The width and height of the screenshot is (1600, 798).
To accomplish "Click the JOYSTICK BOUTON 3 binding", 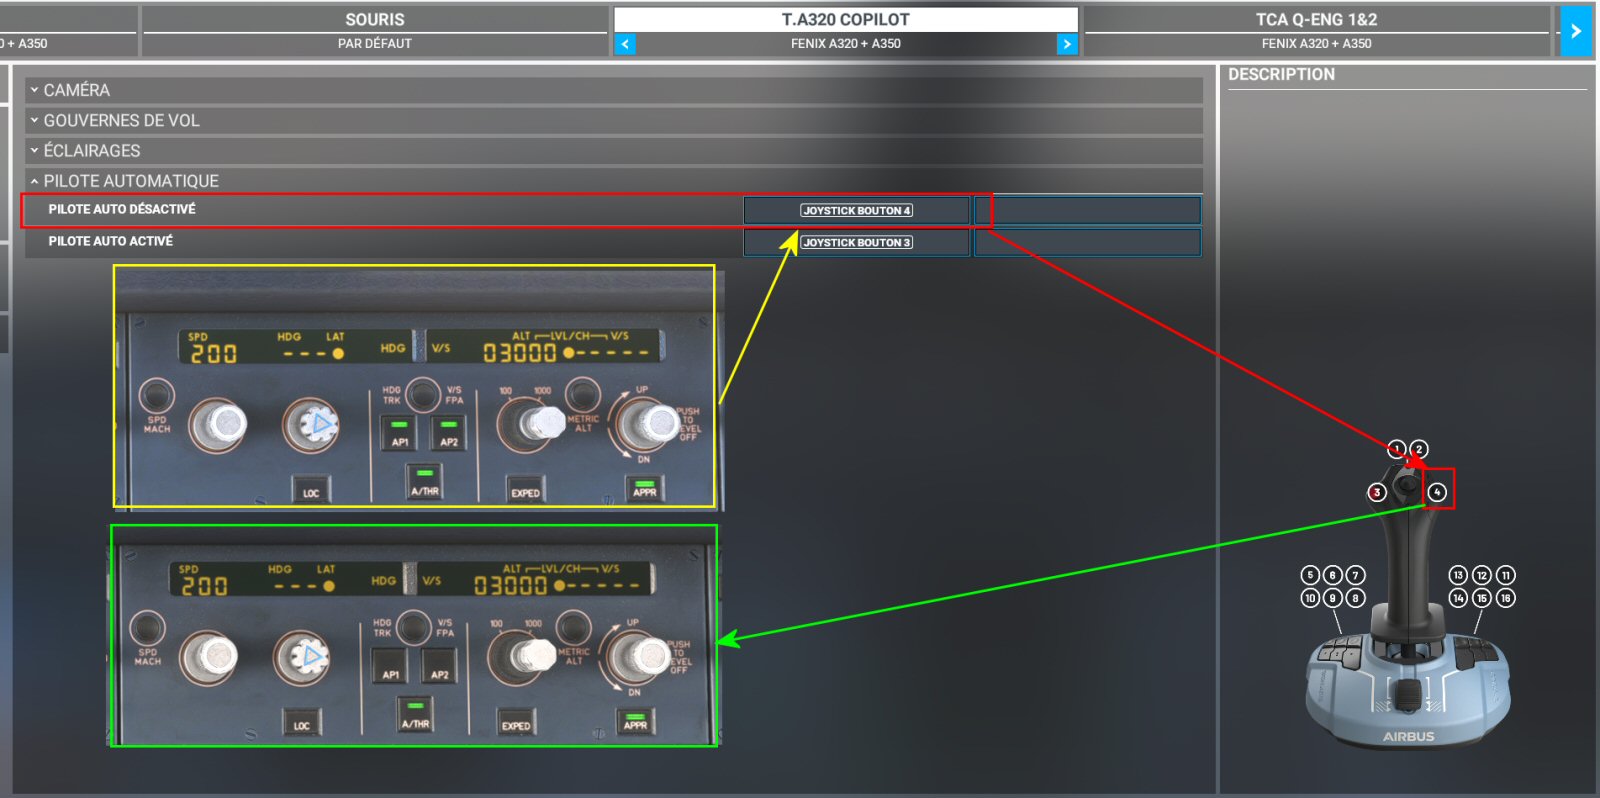I will (x=857, y=242).
